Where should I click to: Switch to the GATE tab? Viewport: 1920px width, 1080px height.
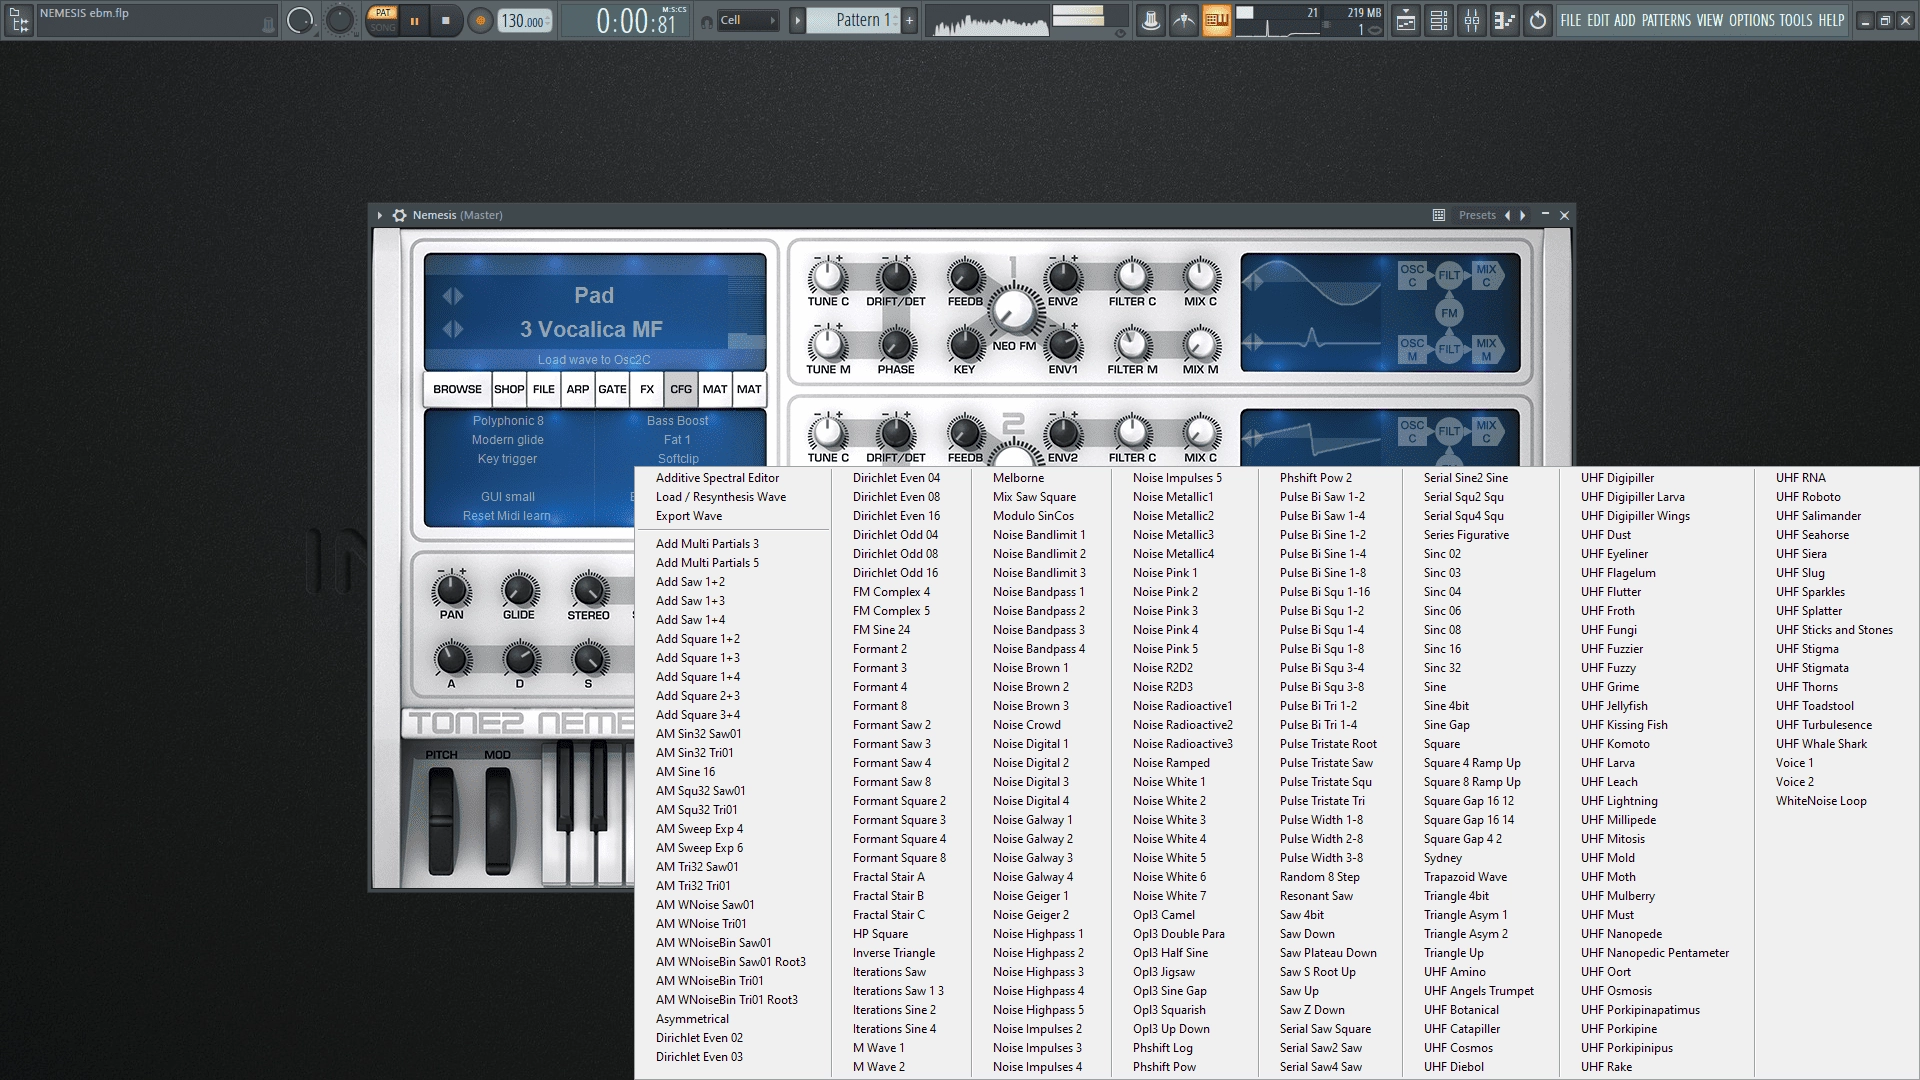coord(612,389)
